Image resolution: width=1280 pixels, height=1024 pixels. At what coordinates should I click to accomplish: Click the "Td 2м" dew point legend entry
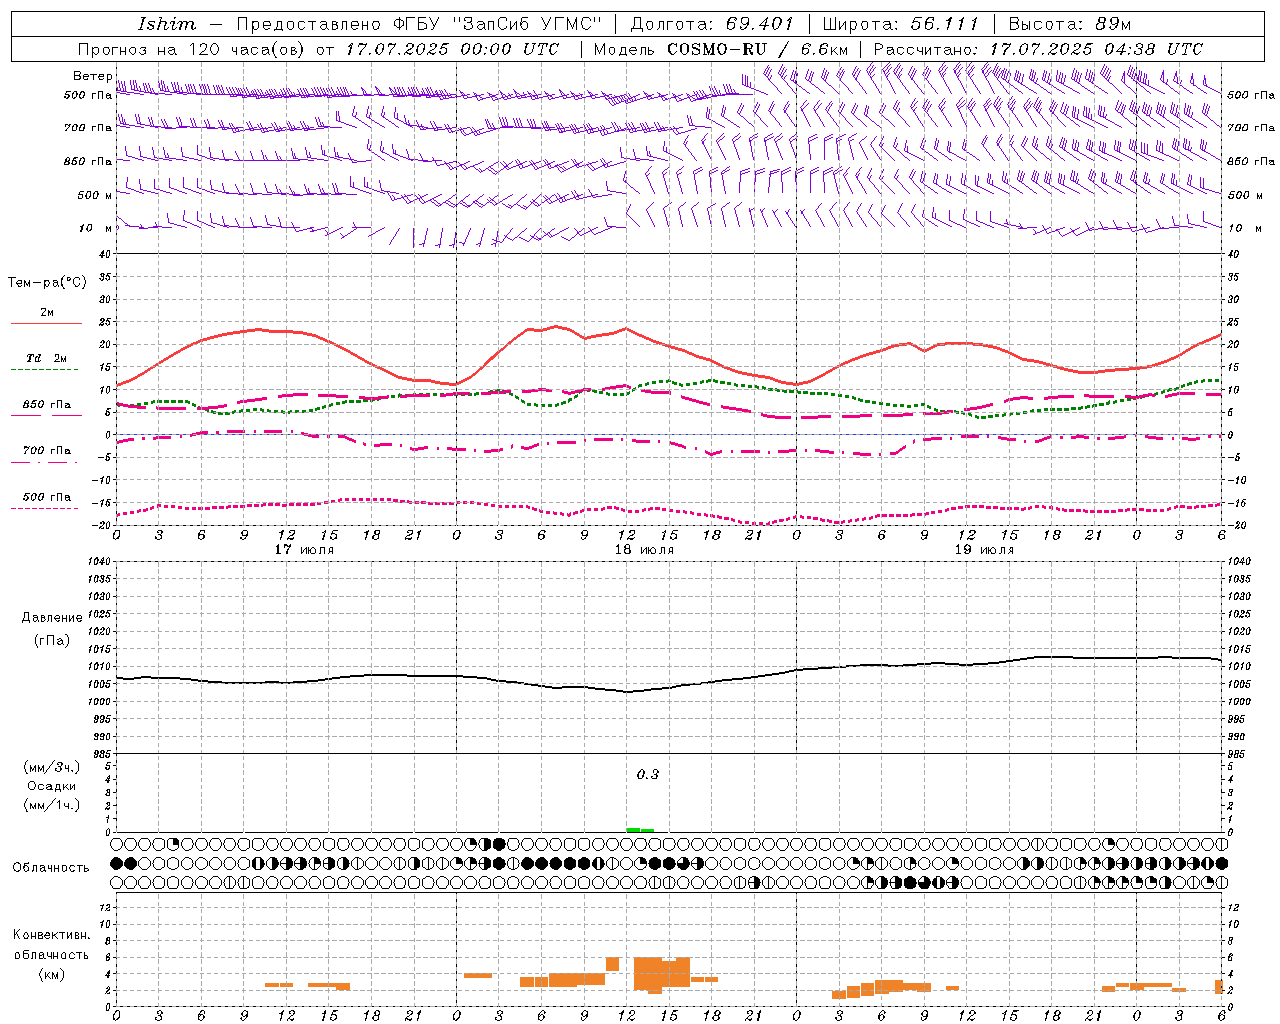[x=47, y=358]
